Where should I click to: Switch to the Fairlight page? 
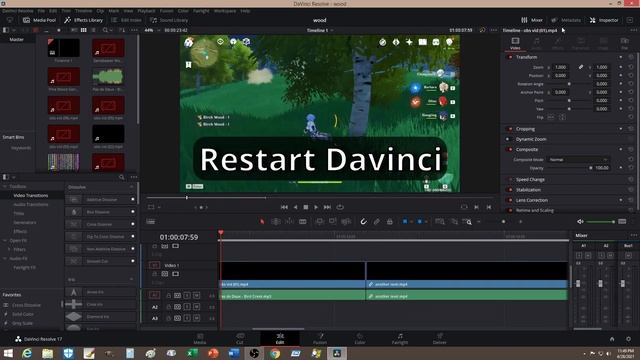click(x=400, y=338)
